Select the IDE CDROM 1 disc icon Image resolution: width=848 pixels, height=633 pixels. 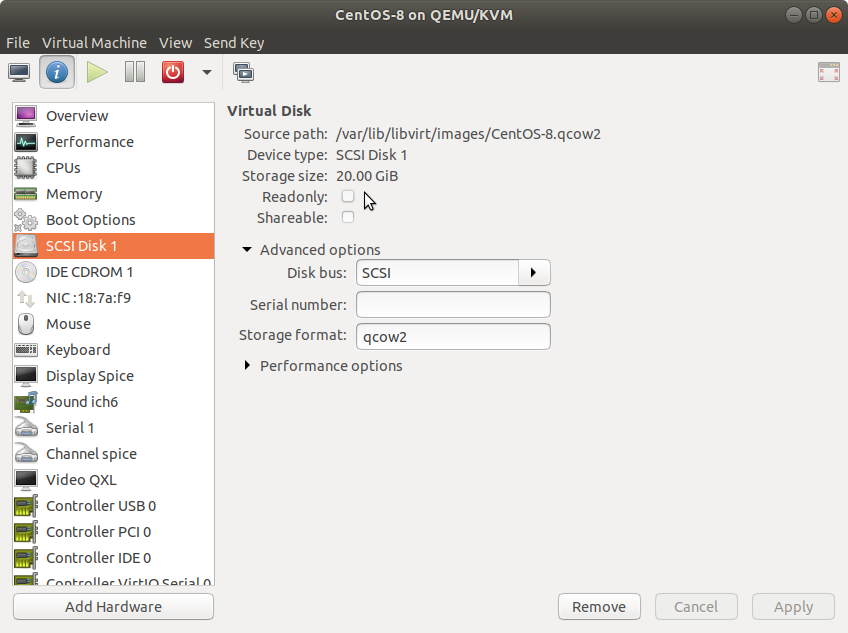[x=25, y=272]
